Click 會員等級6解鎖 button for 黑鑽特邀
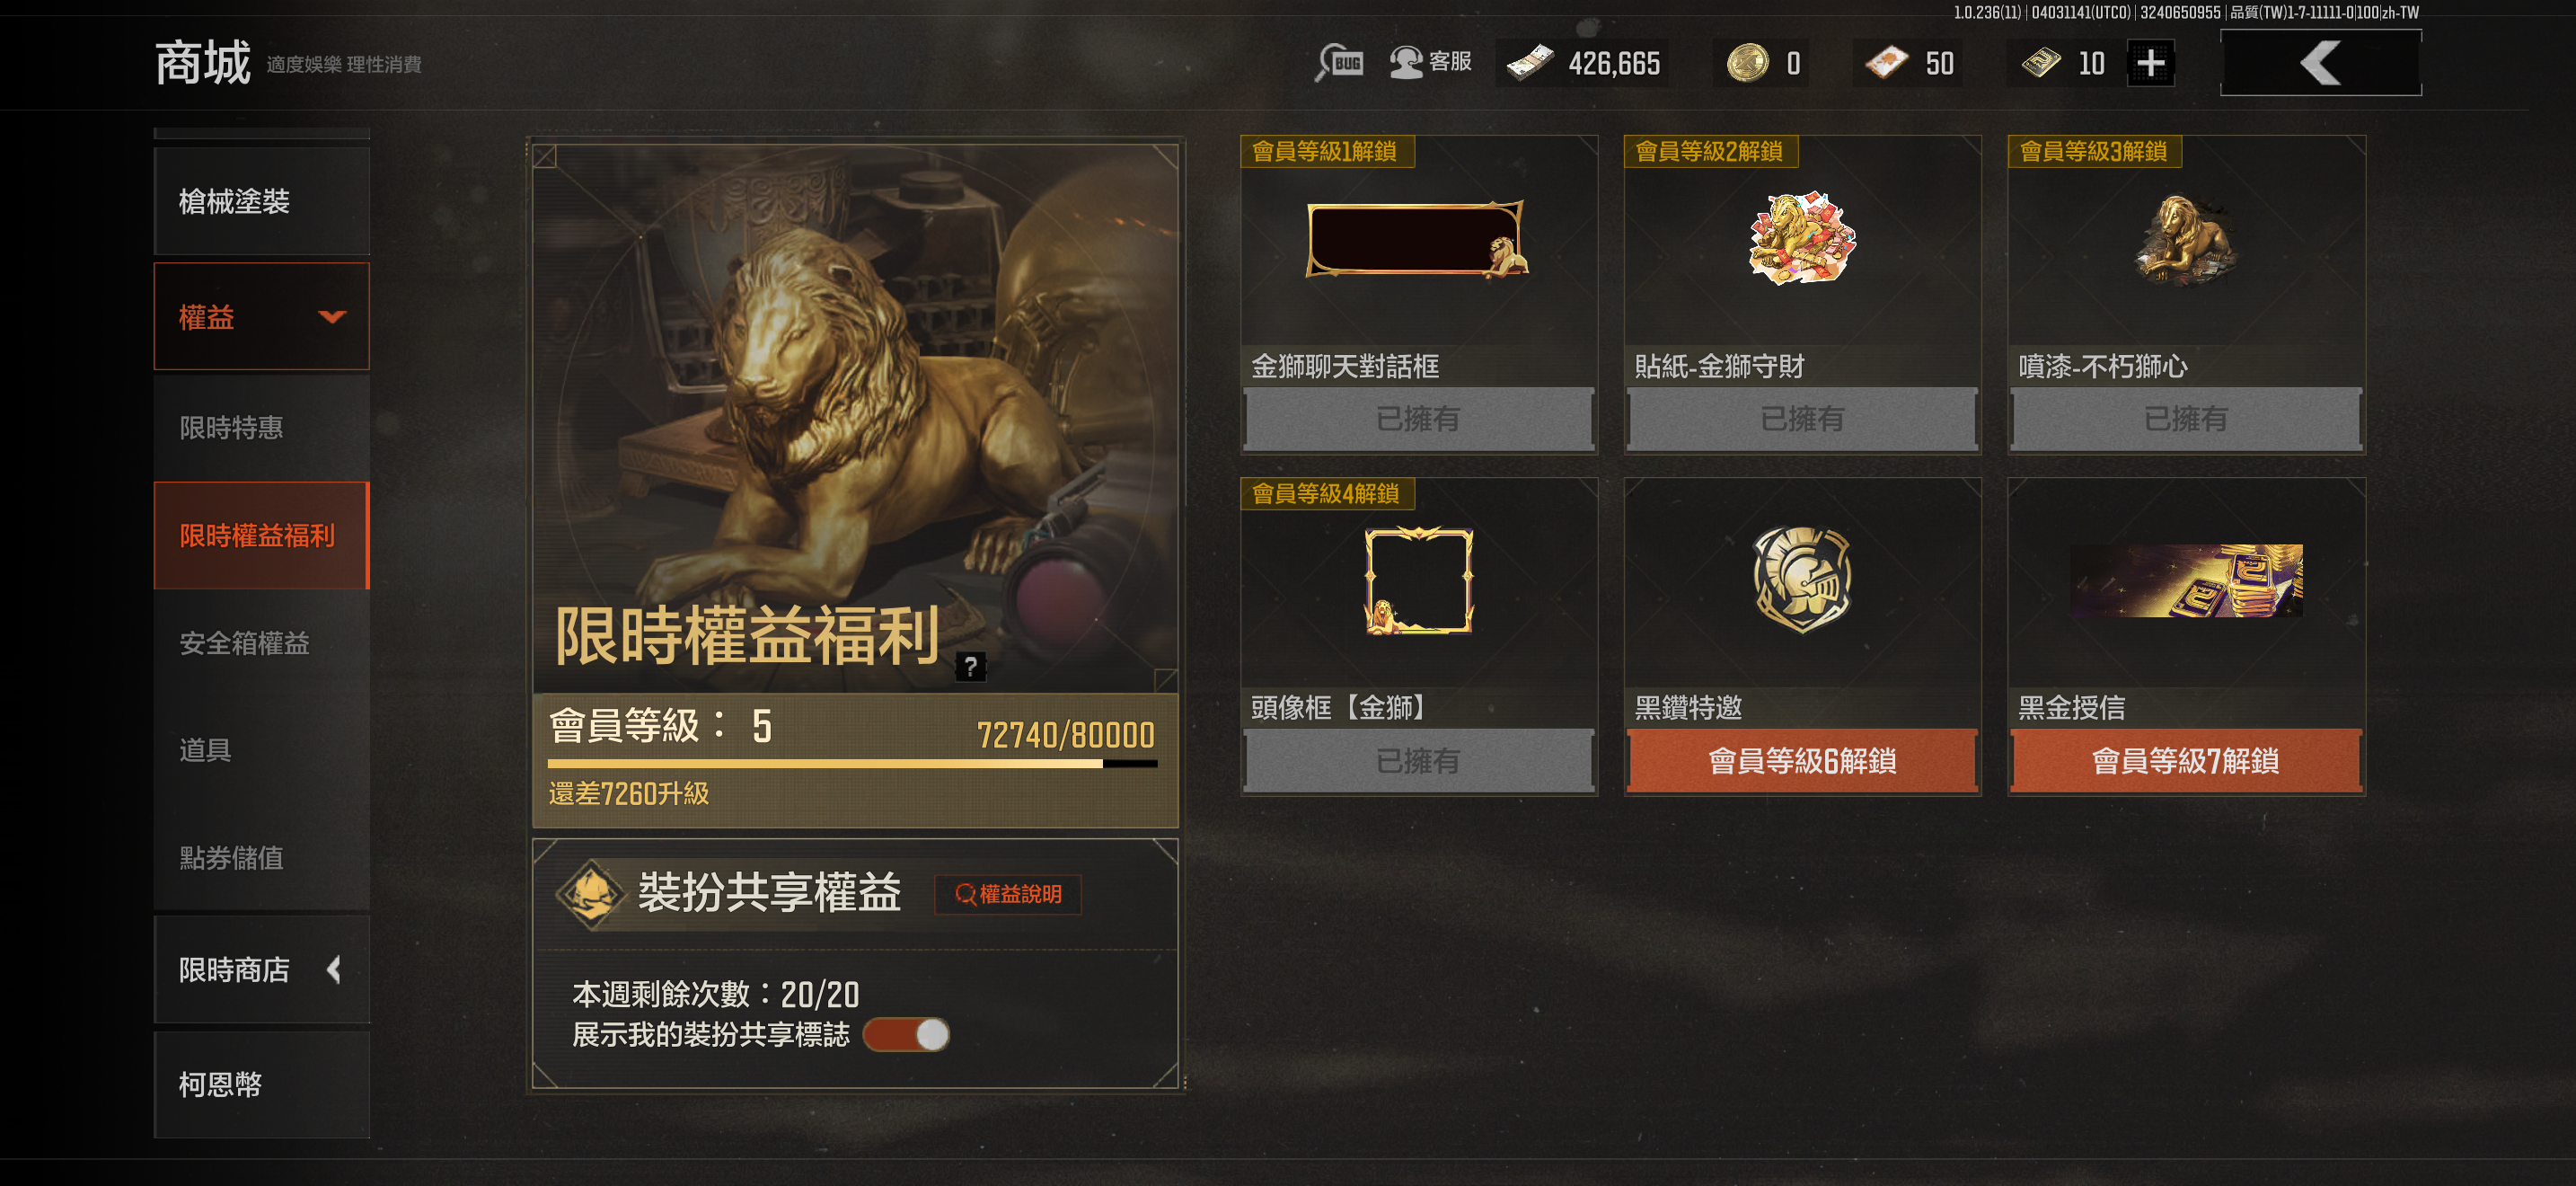Screen dimensions: 2576x1186 (1802, 761)
